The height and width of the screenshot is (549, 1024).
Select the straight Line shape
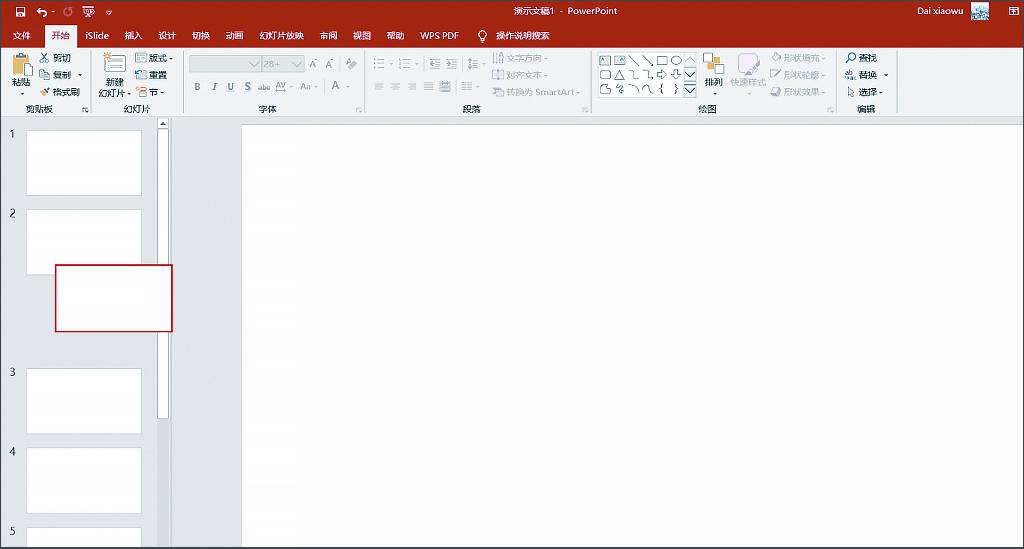633,61
